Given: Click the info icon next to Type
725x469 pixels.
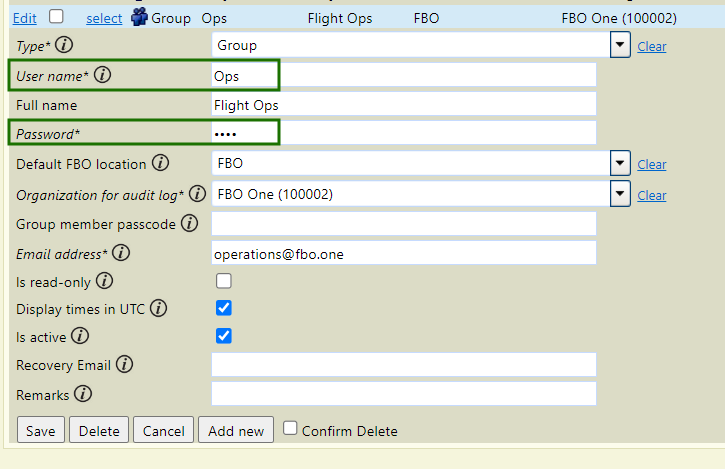Looking at the screenshot, I should click(x=64, y=45).
